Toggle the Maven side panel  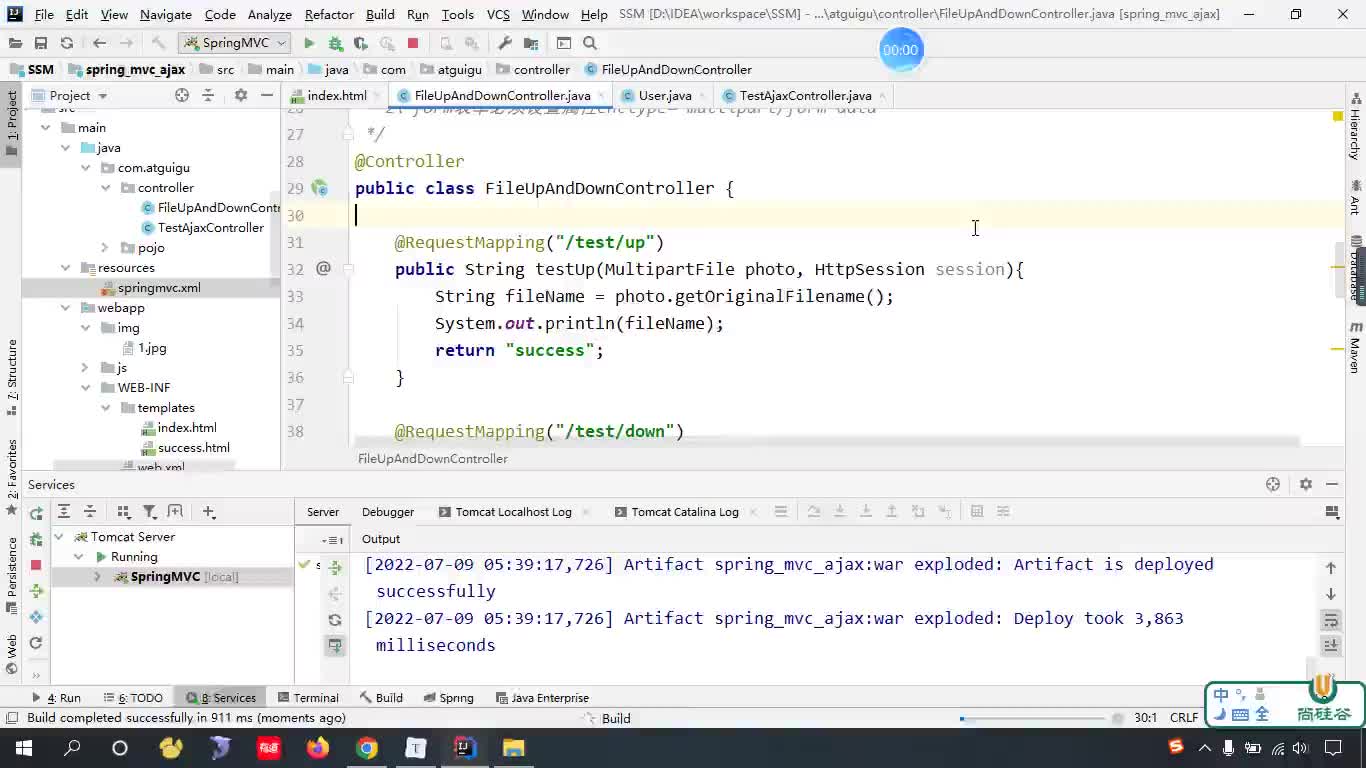tap(1356, 348)
